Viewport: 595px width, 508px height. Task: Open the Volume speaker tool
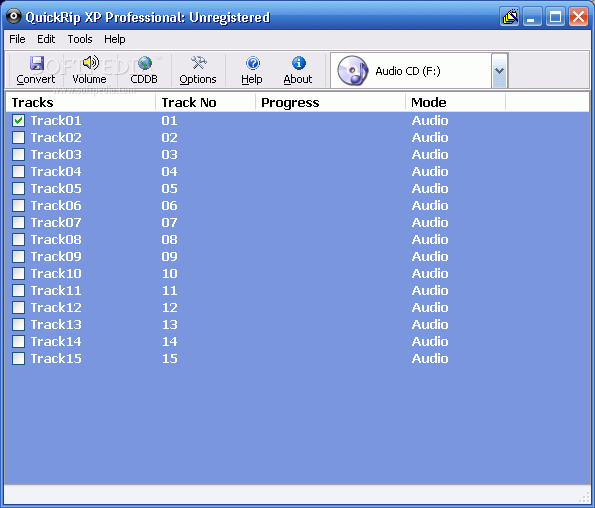click(90, 63)
